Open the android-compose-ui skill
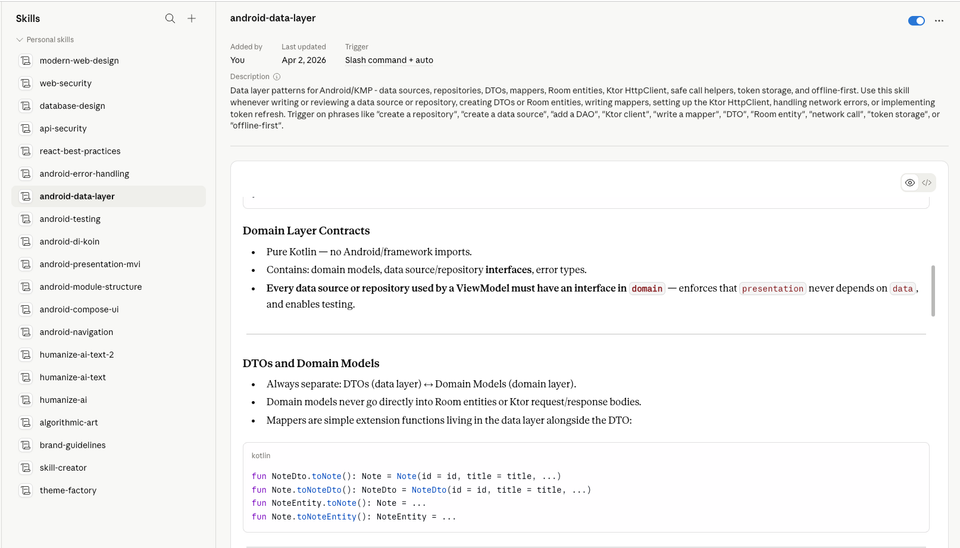The width and height of the screenshot is (960, 548). [79, 309]
